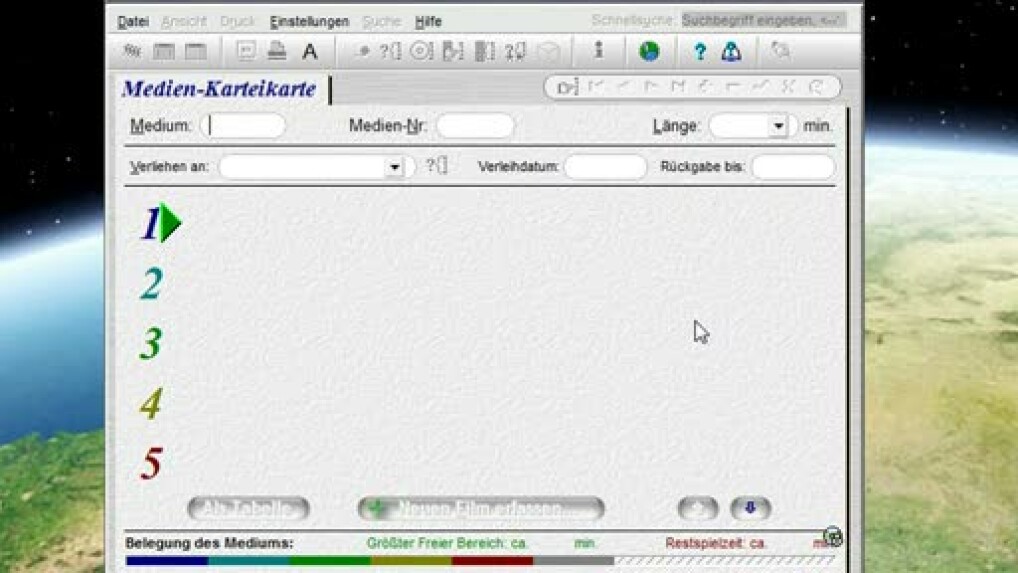Open the Datei menu
Screen dimensions: 1018x573
(132, 21)
